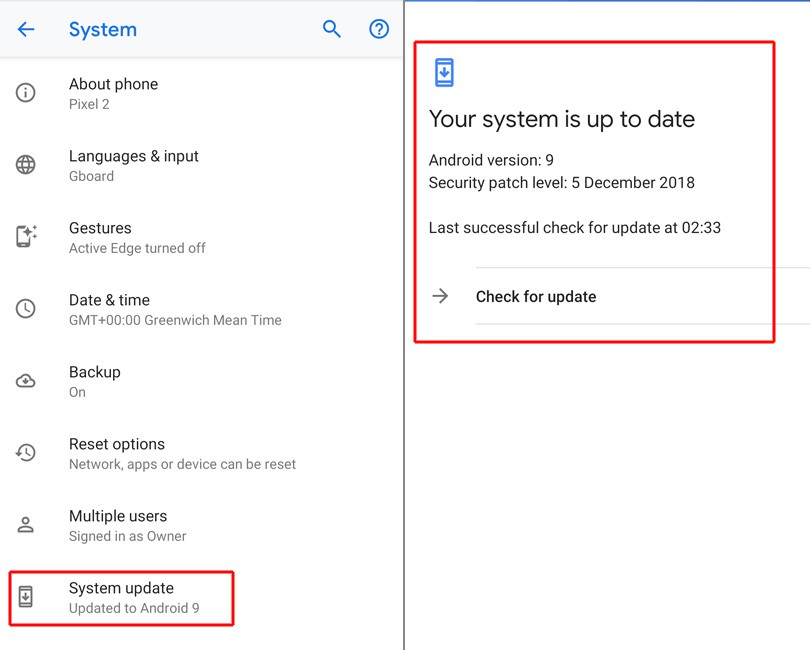Viewport: 810px width, 650px height.
Task: Open Languages & input settings
Action: click(x=133, y=165)
